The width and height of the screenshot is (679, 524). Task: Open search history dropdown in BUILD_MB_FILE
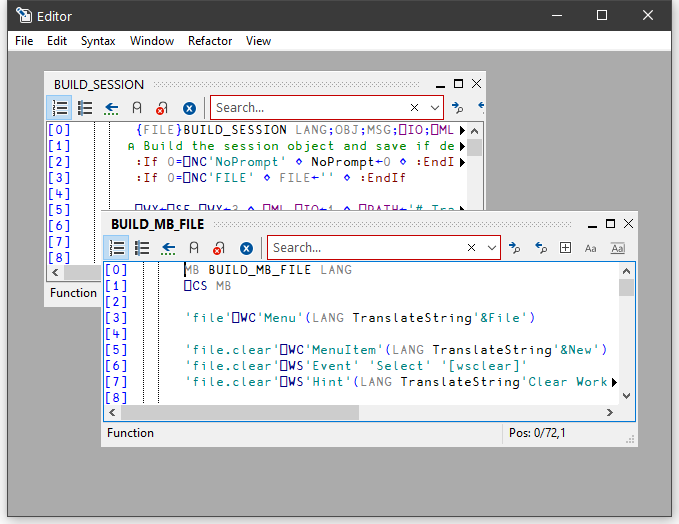(491, 248)
